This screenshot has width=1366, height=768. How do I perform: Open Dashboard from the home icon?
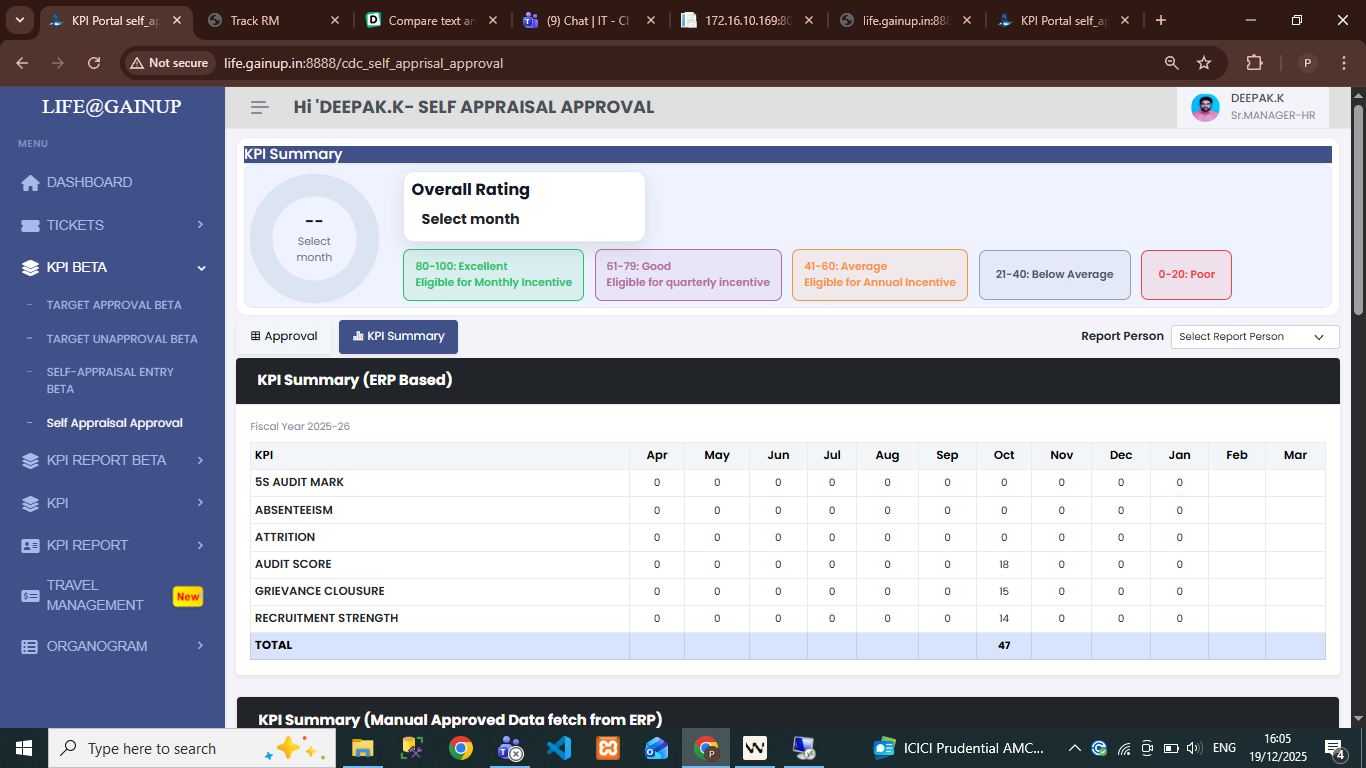[30, 183]
